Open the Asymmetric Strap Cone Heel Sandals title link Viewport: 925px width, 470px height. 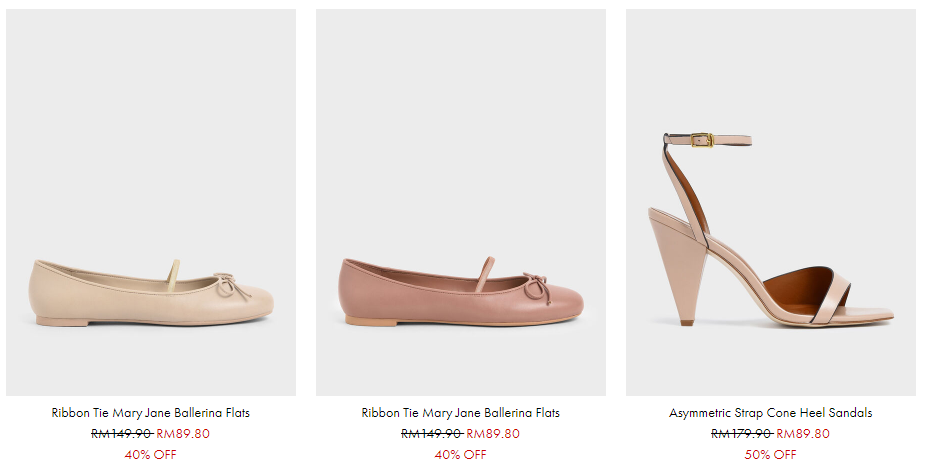770,413
